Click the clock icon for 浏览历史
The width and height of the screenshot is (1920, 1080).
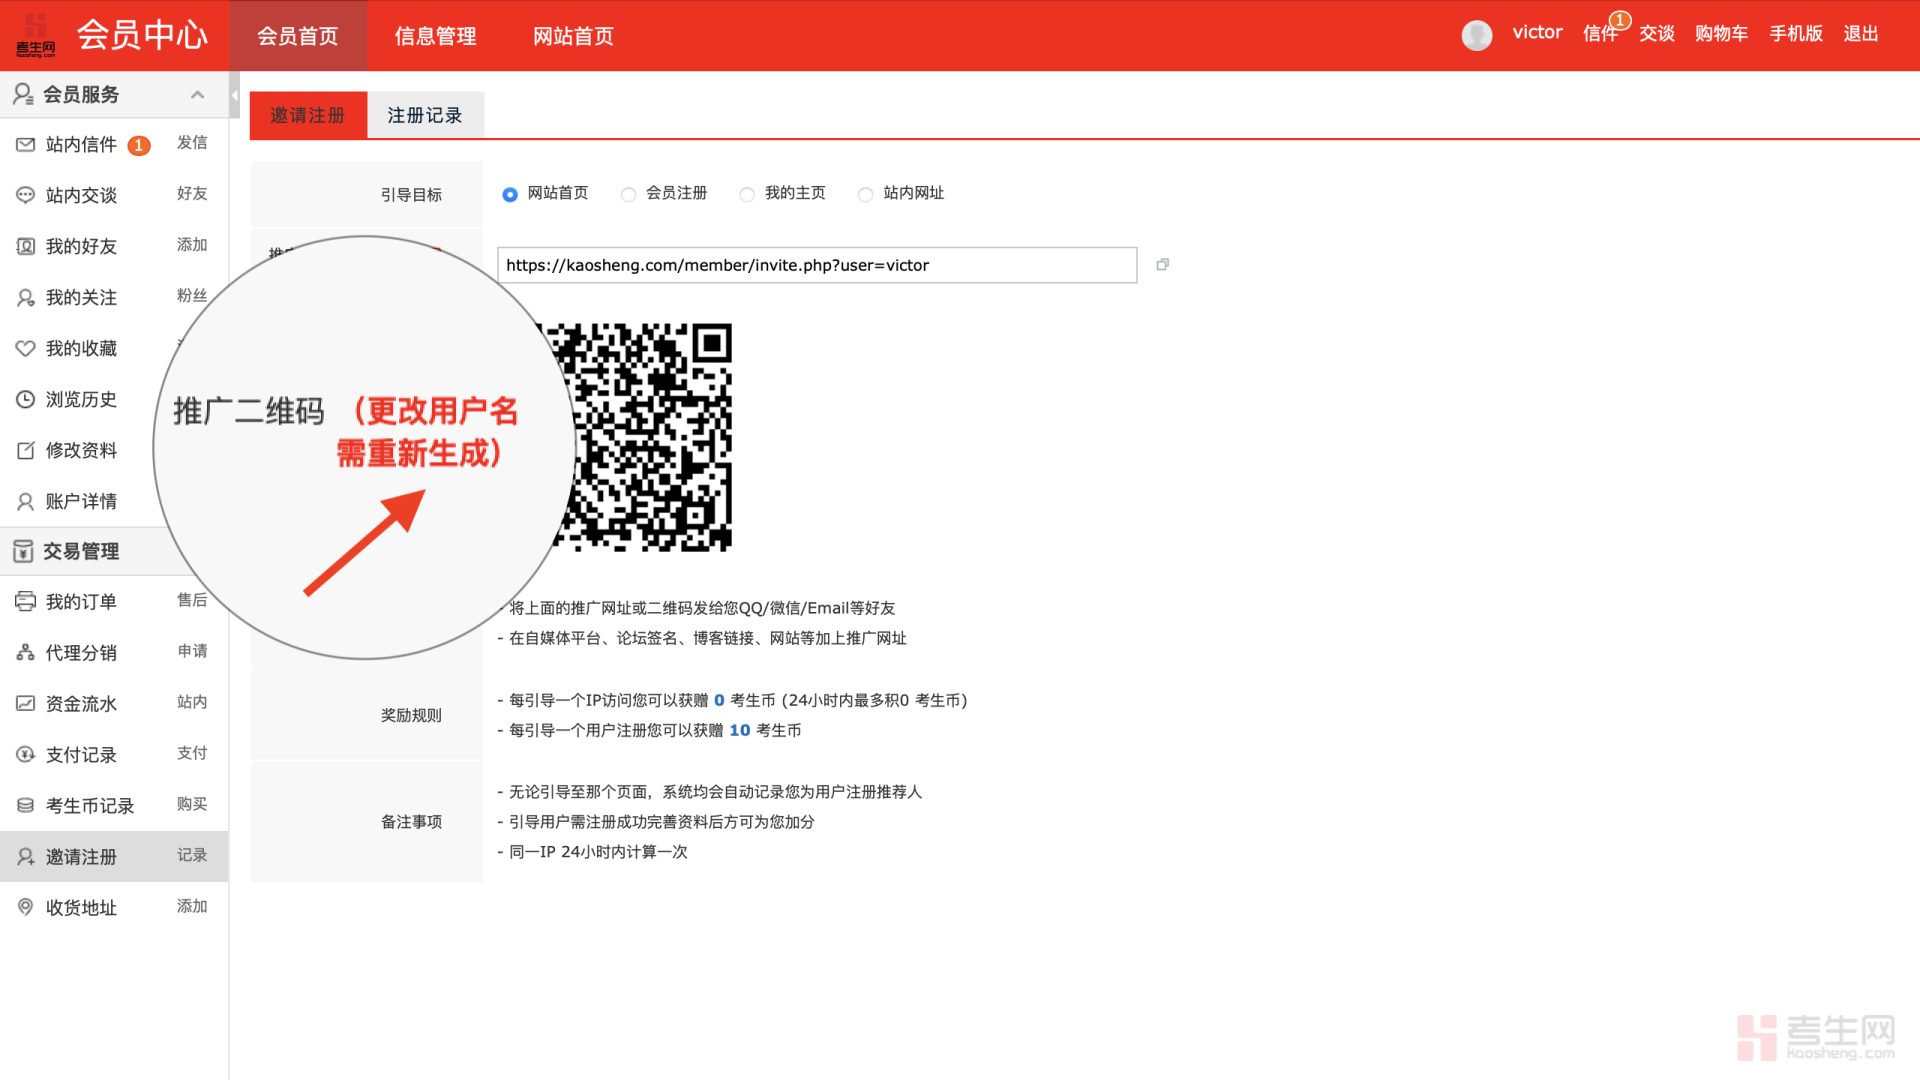click(x=25, y=399)
